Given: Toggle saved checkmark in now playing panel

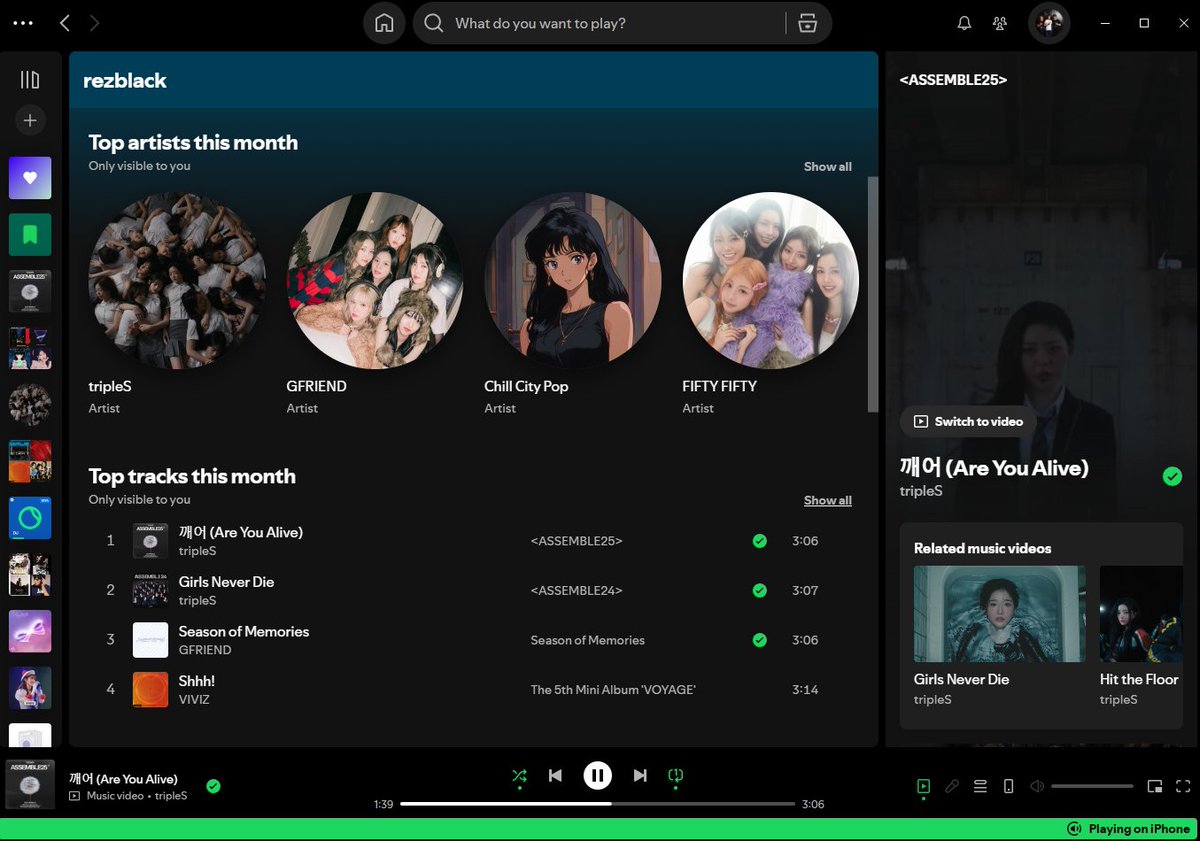Looking at the screenshot, I should (x=1172, y=477).
